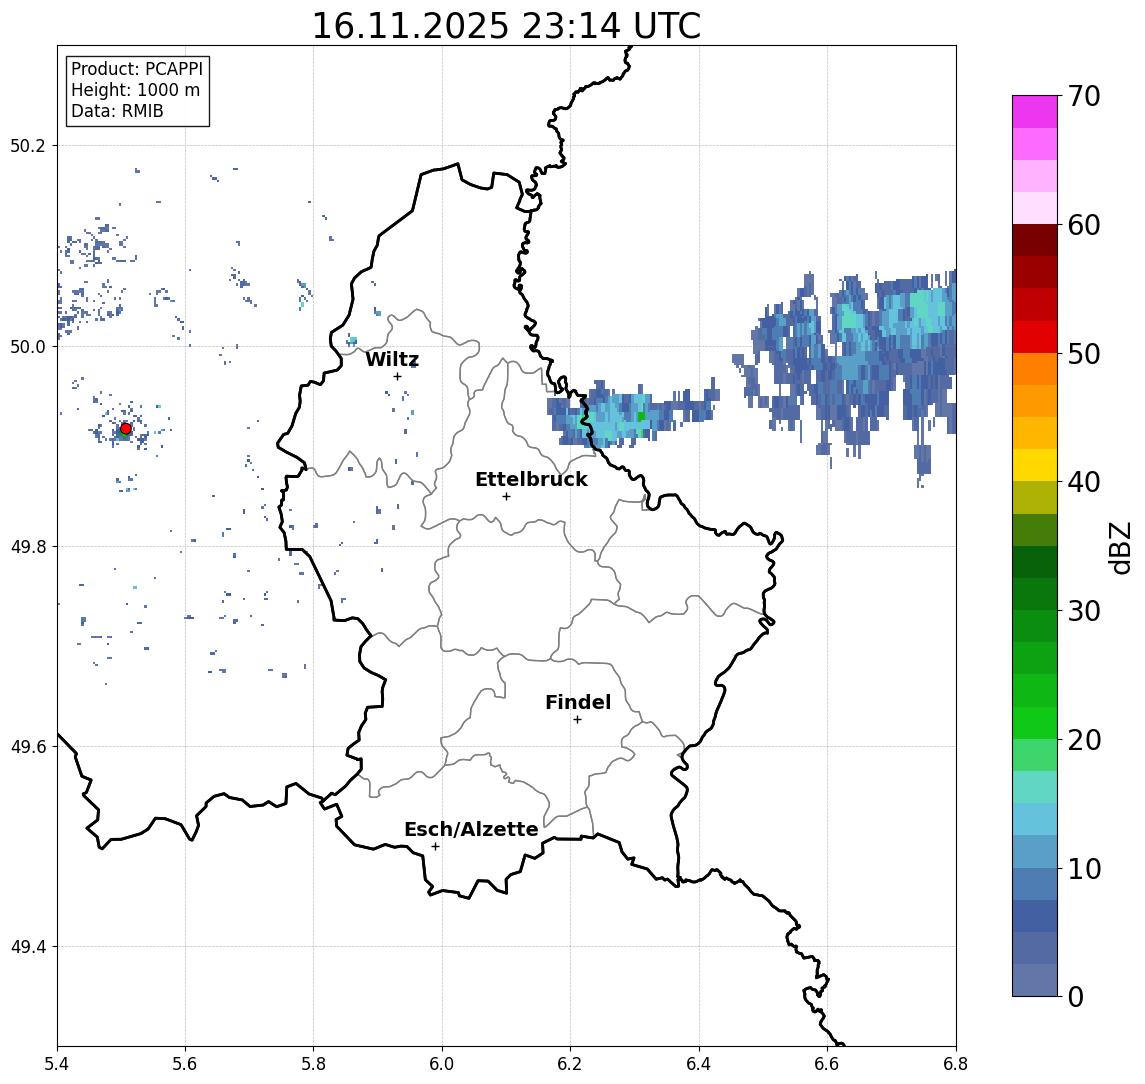Click the "Product: PCAPPI" text line
This screenshot has width=1145, height=1084.
pos(137,69)
